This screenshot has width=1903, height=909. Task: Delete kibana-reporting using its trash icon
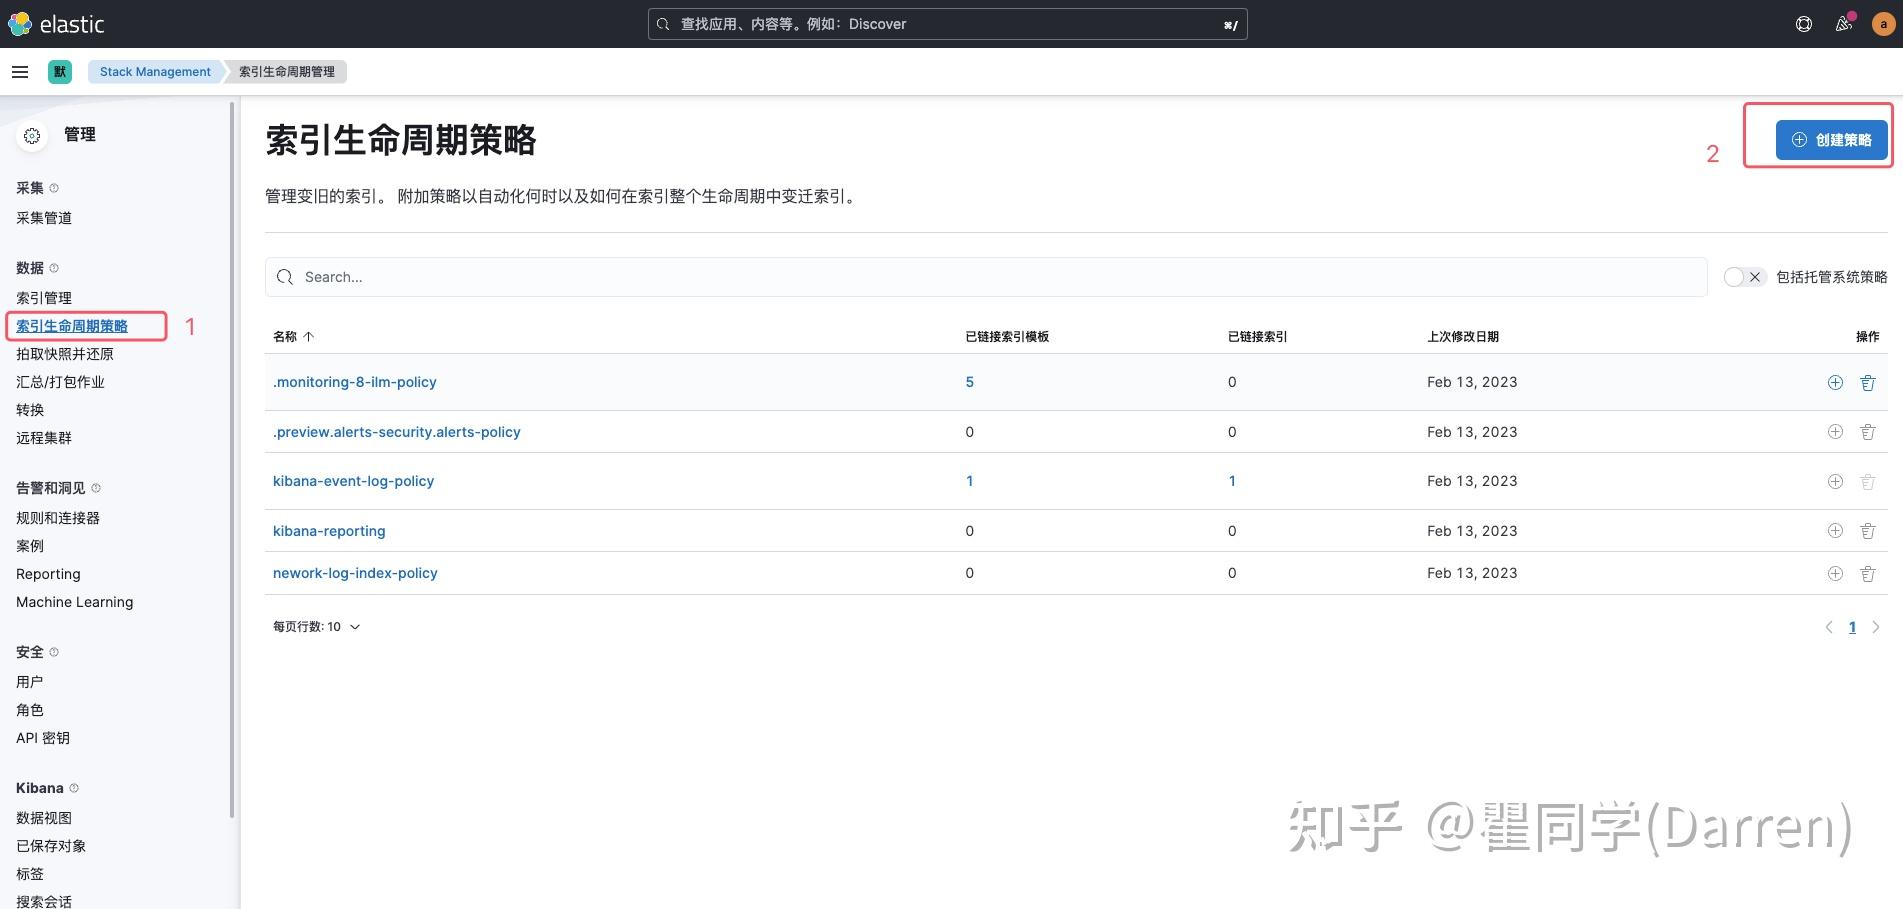[1868, 530]
